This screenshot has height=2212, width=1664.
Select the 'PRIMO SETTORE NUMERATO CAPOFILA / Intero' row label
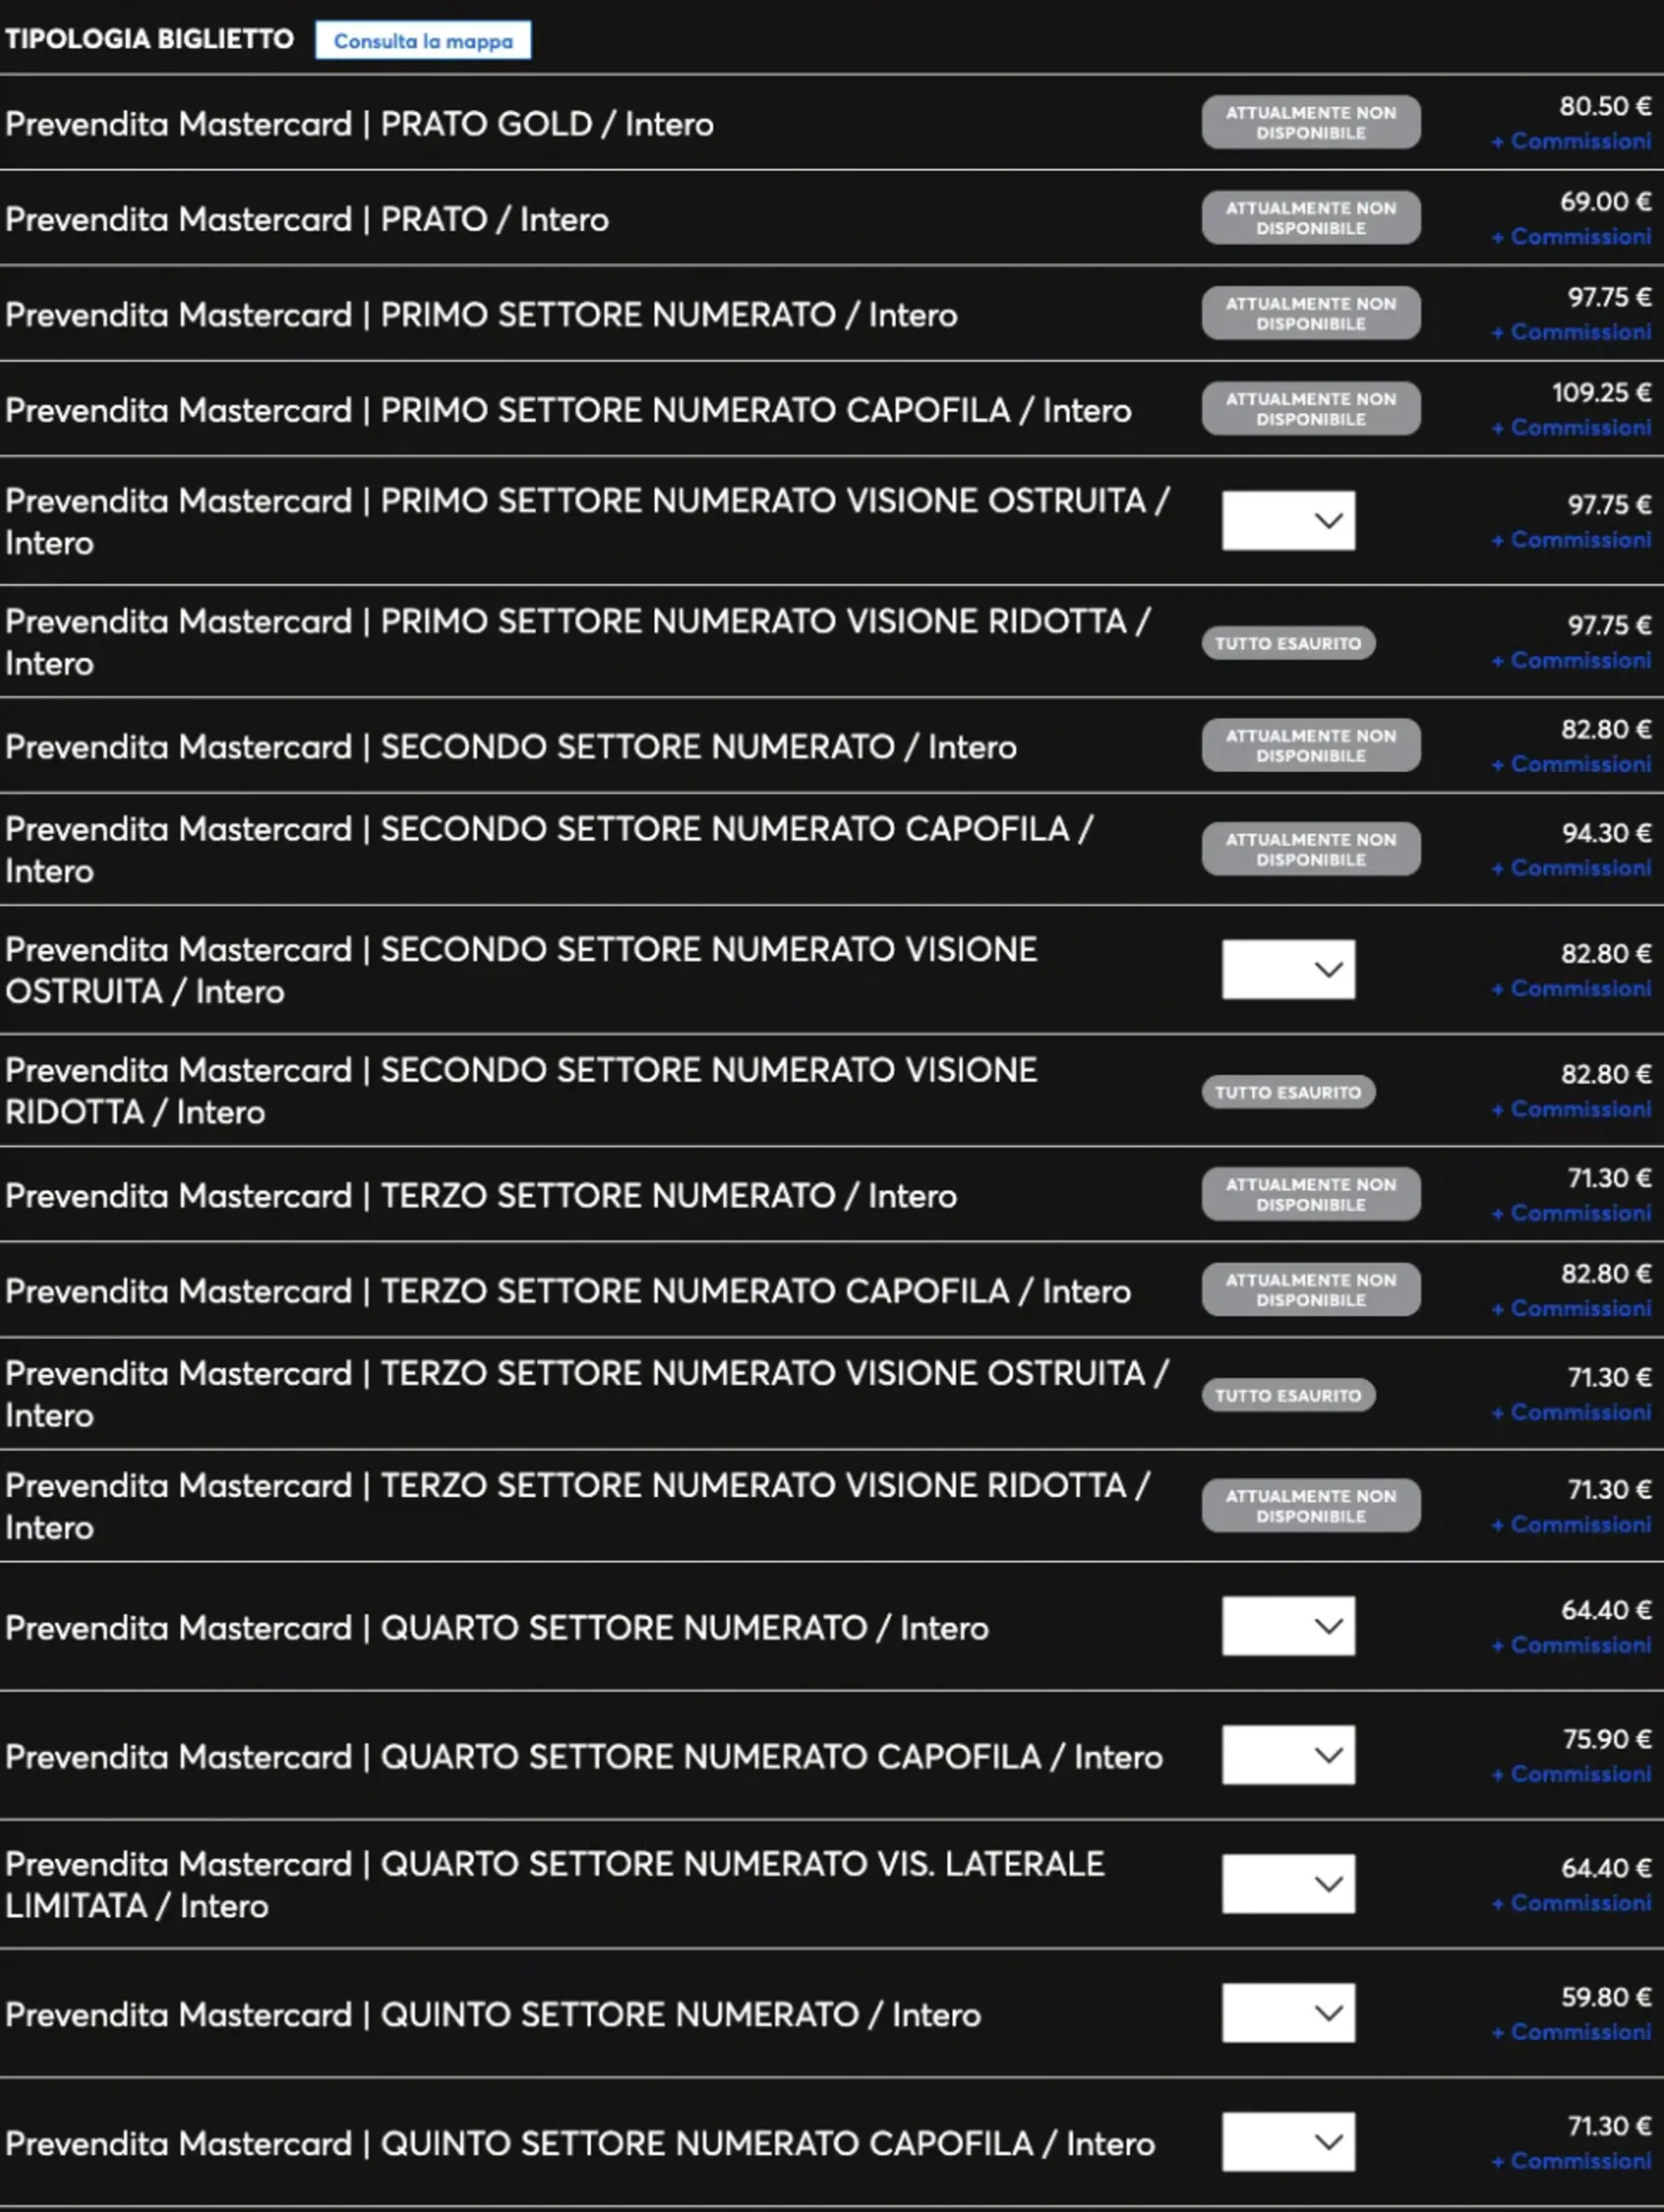click(x=568, y=410)
